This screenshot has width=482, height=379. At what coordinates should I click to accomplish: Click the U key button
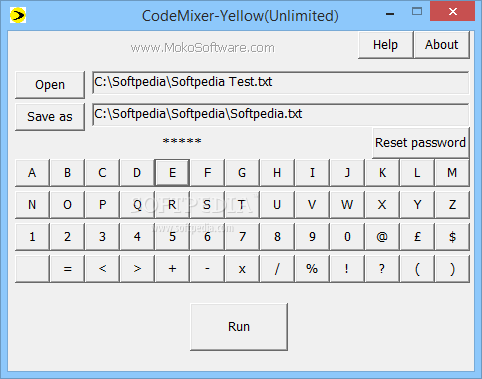coord(277,205)
